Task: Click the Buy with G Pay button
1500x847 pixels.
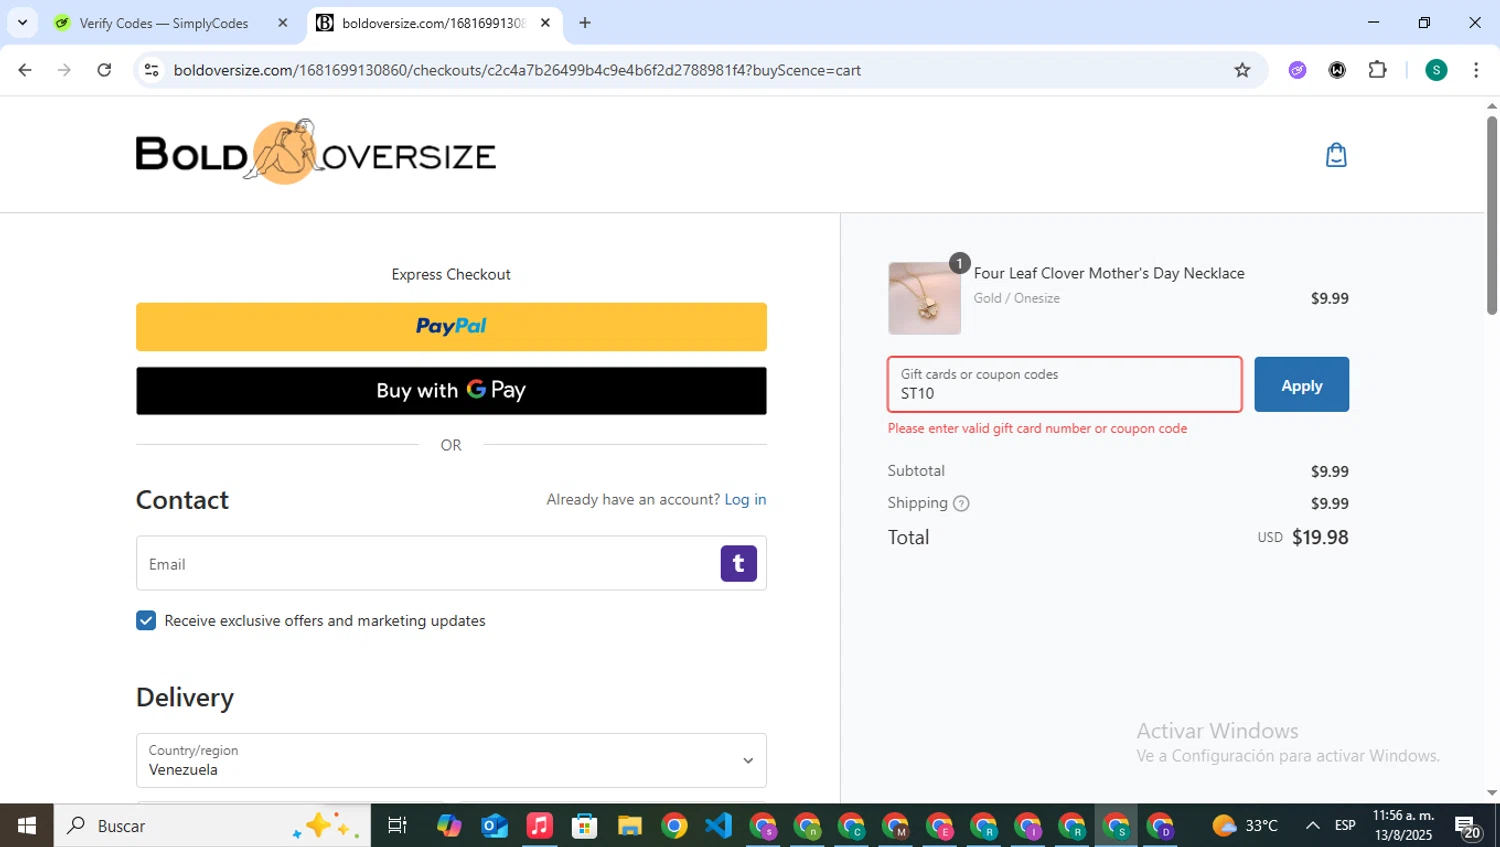Action: 451,391
